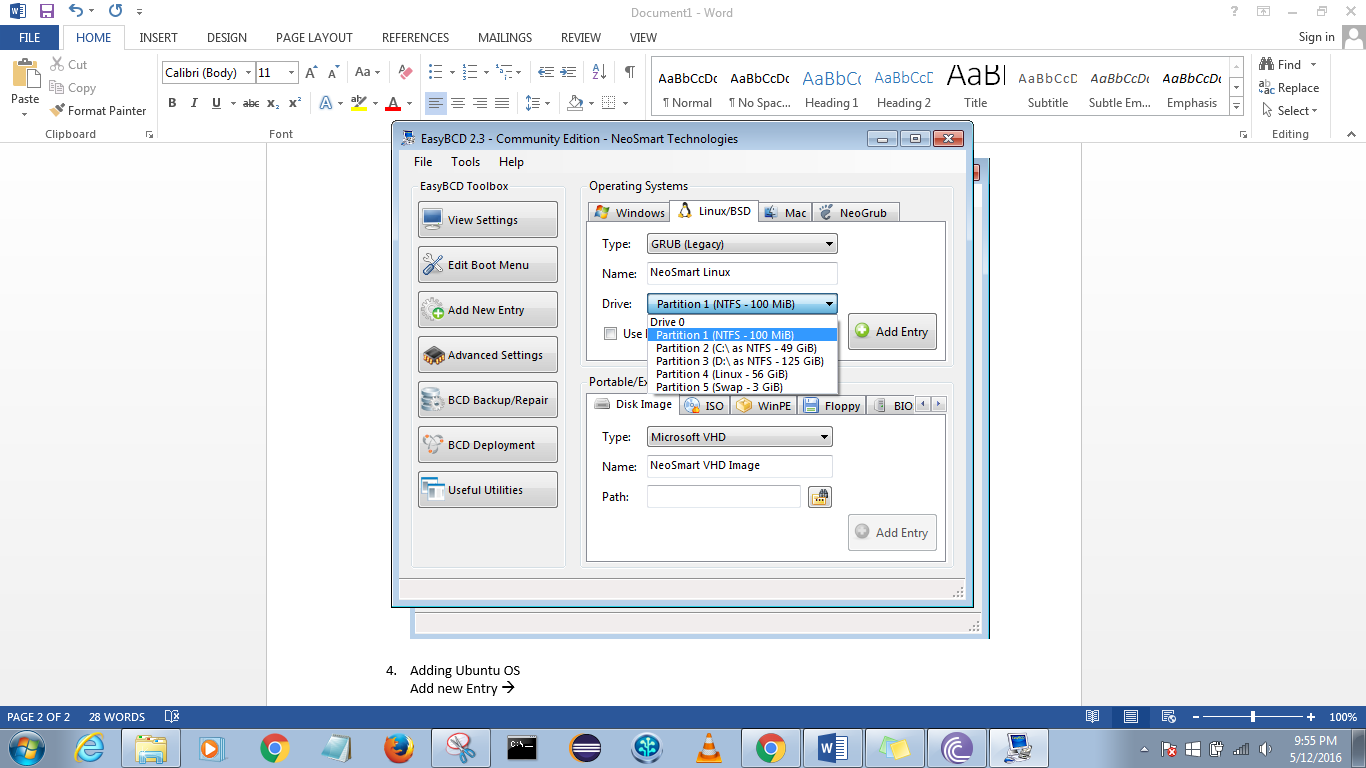Click the Format Painter brush icon
Screen dimensions: 1366x768
point(57,111)
